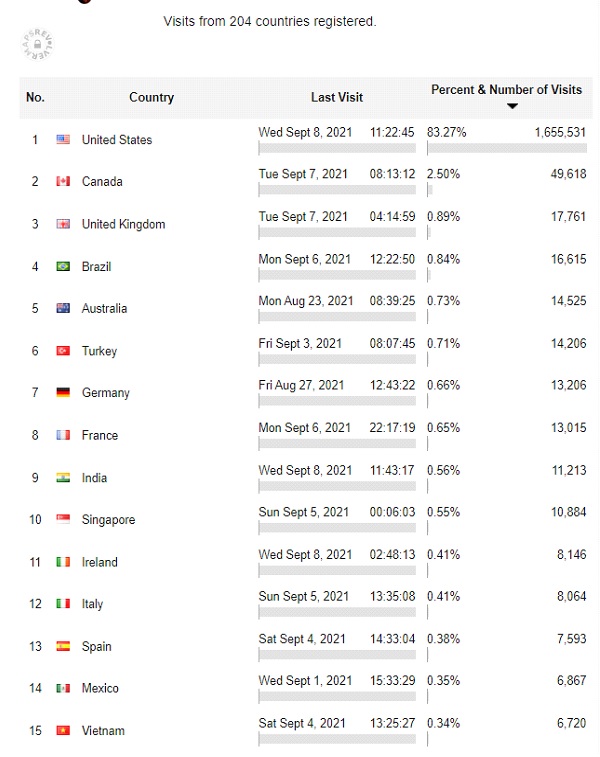Click the Percent & Number of Visits header
Screen dimensions: 600x757
tap(506, 89)
